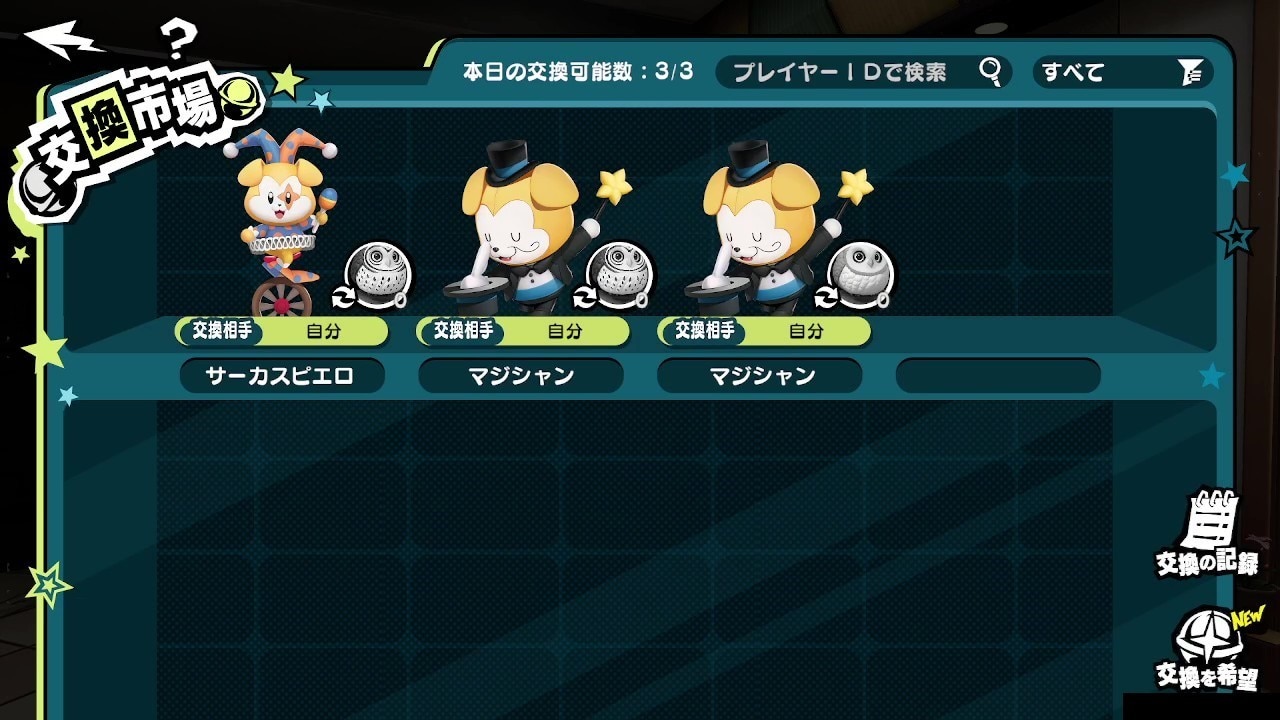Select the first マジシャン figure thumbnail
1280x720 pixels.
coord(520,224)
